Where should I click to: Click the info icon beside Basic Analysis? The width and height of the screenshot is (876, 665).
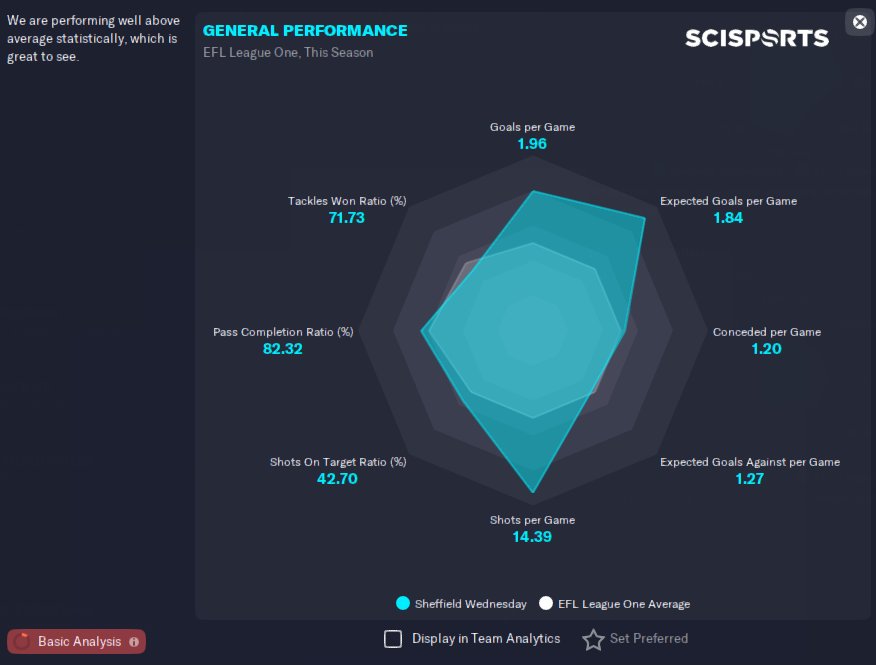134,642
